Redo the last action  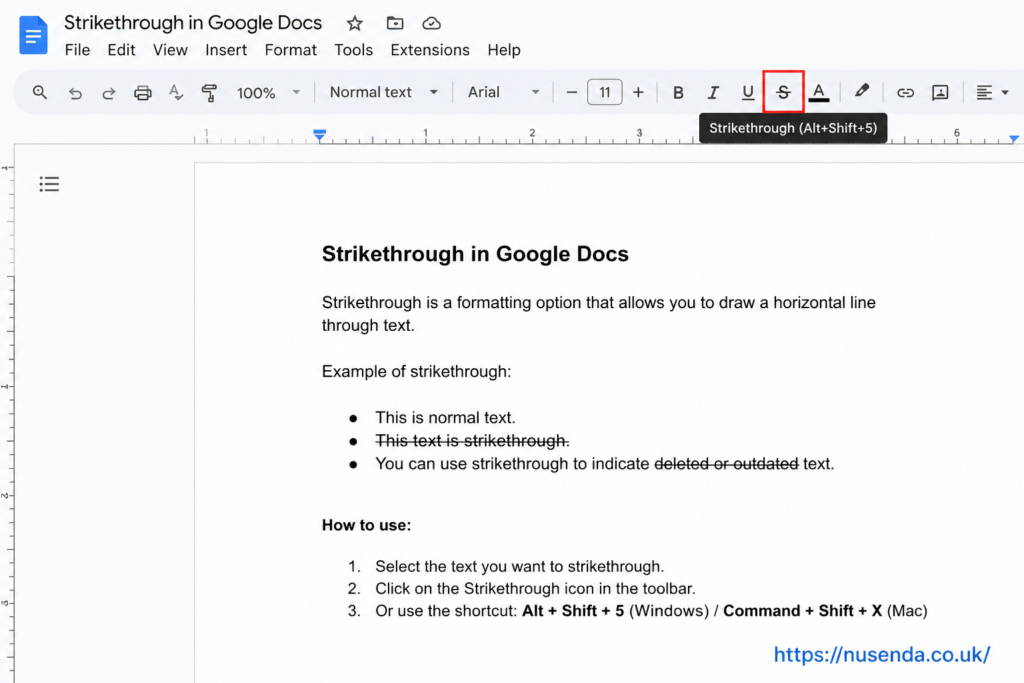(x=108, y=93)
